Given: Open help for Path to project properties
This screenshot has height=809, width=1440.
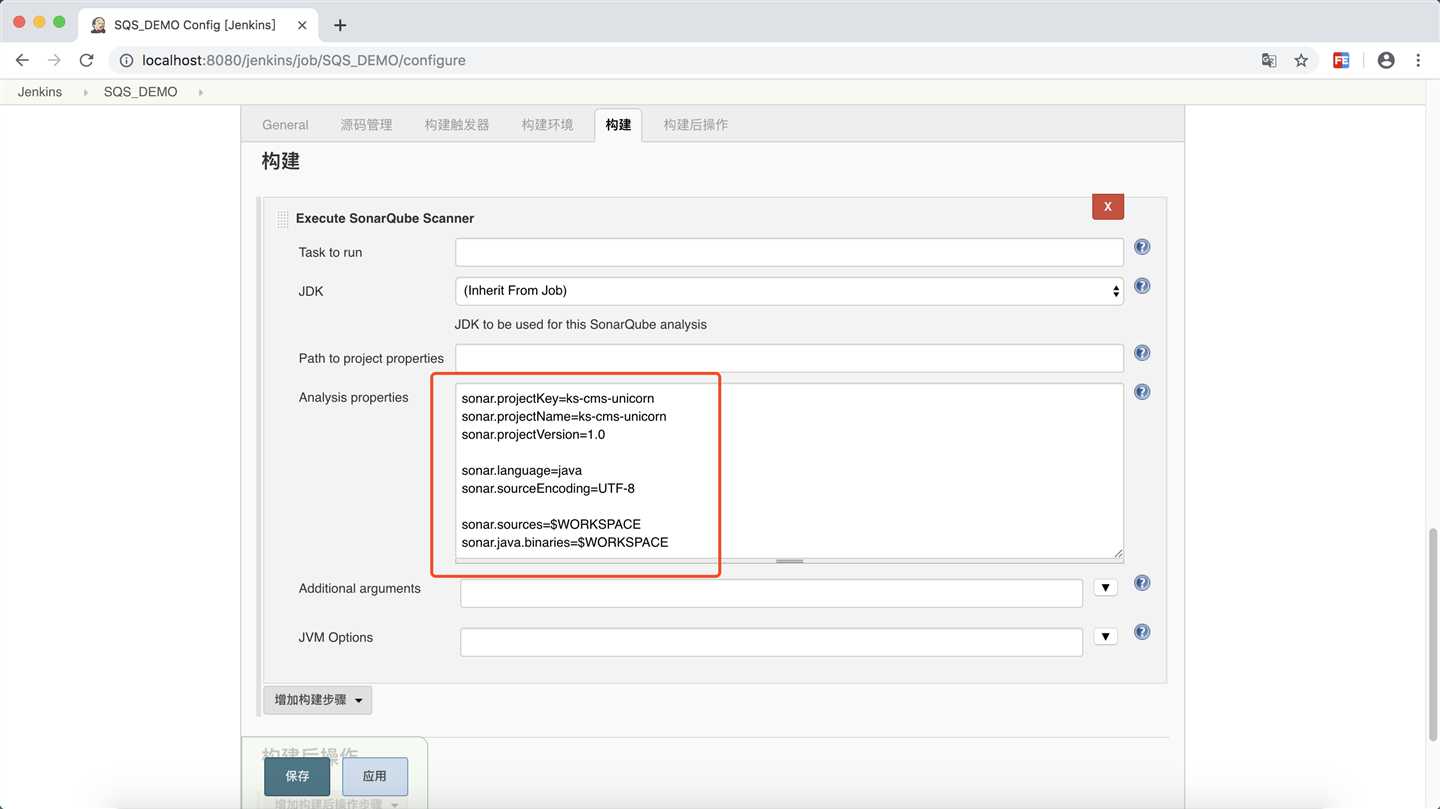Looking at the screenshot, I should coord(1142,353).
